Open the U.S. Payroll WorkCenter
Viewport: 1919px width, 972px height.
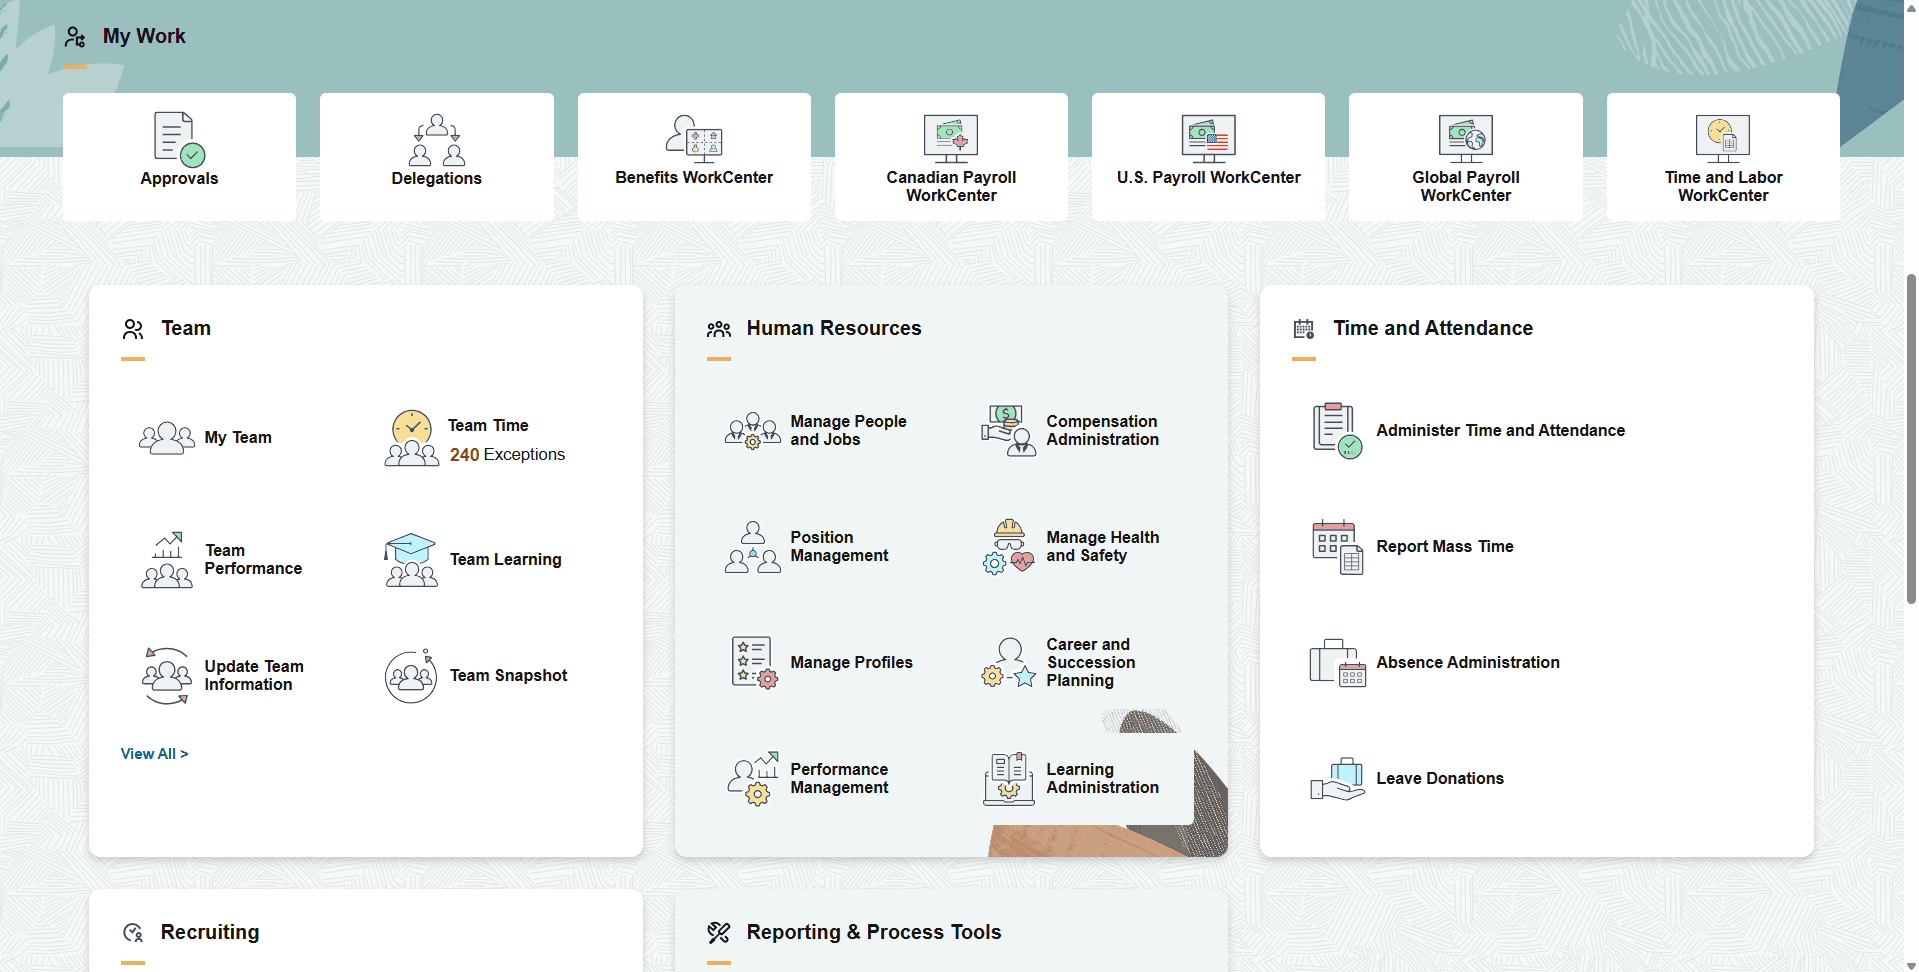1208,156
